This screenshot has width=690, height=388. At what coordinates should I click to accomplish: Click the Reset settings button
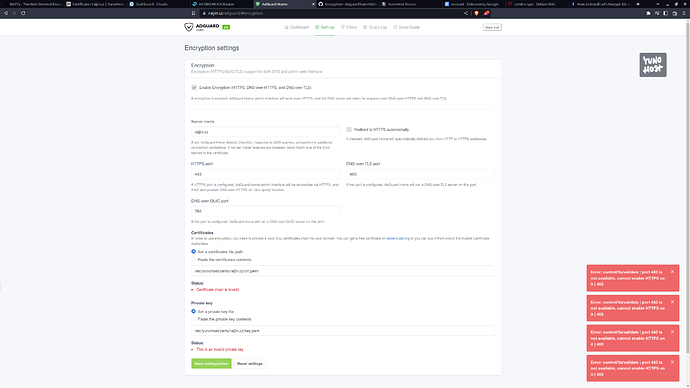tap(250, 363)
